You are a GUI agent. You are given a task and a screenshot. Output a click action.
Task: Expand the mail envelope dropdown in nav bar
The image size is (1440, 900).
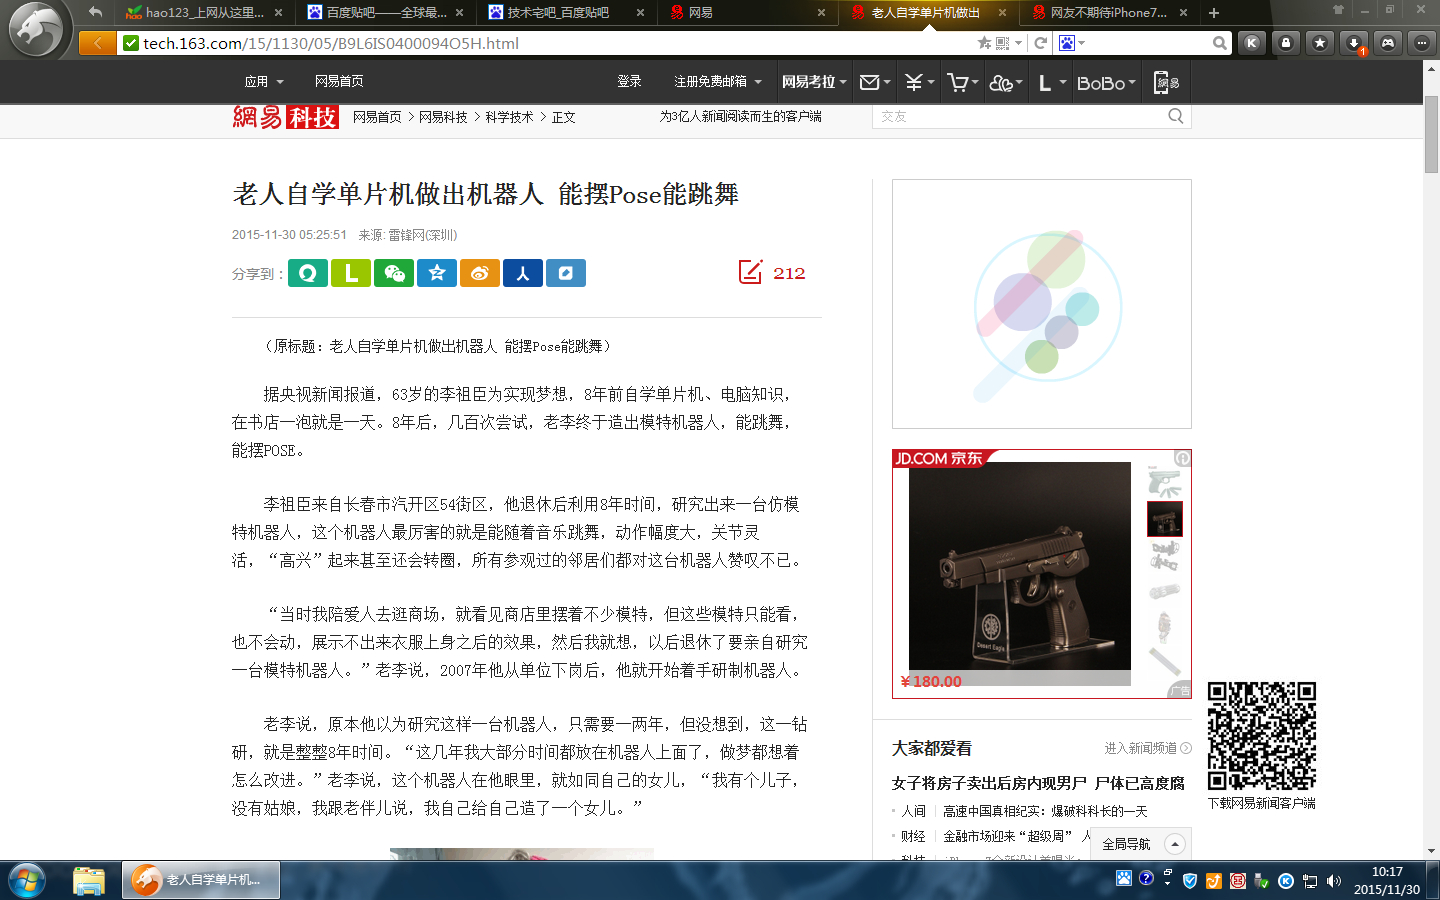click(875, 82)
